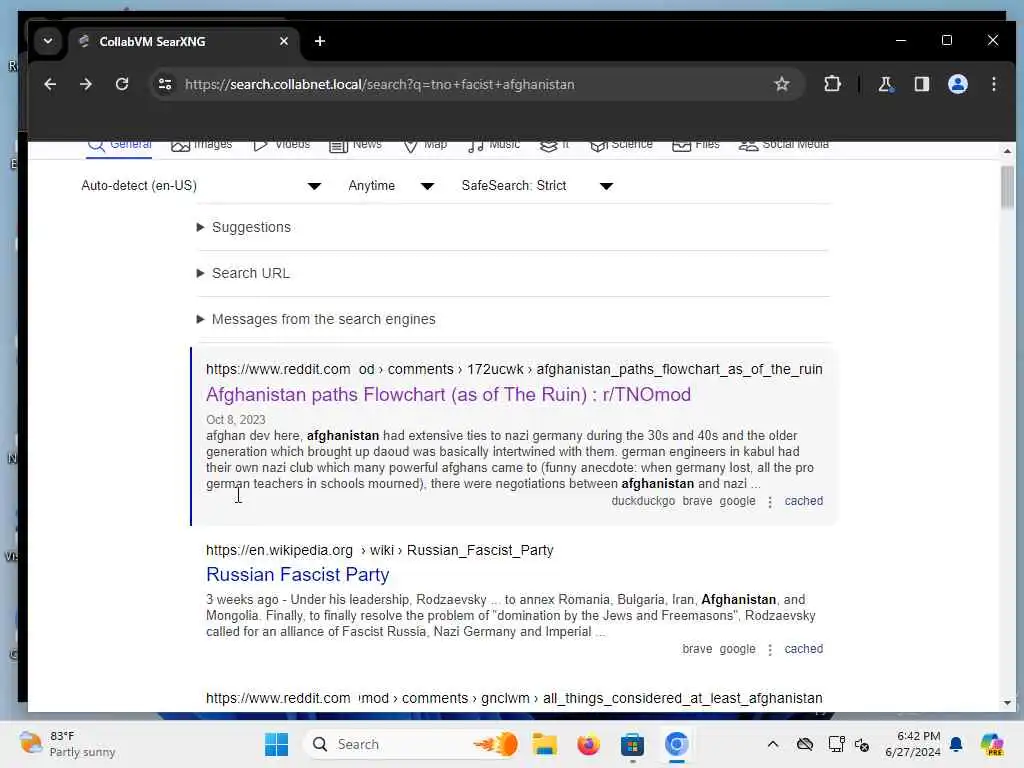Click the vertical scrollbar thumb
This screenshot has width=1024, height=768.
tap(1007, 187)
